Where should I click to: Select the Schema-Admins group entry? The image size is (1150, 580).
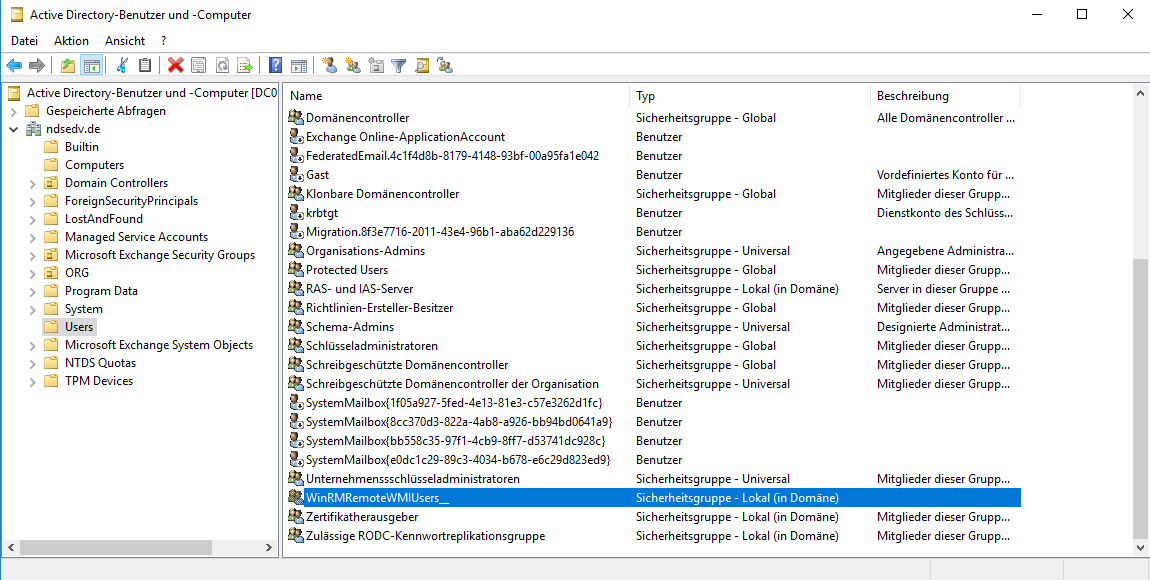(349, 327)
